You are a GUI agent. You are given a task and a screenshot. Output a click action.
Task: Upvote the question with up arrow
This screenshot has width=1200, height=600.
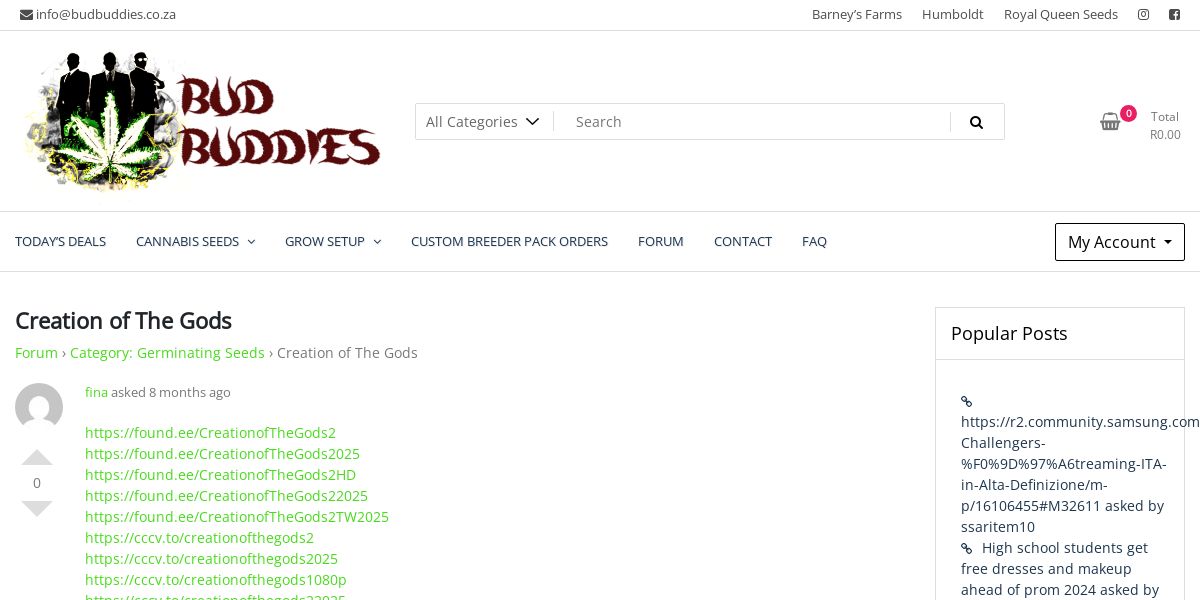(x=37, y=458)
